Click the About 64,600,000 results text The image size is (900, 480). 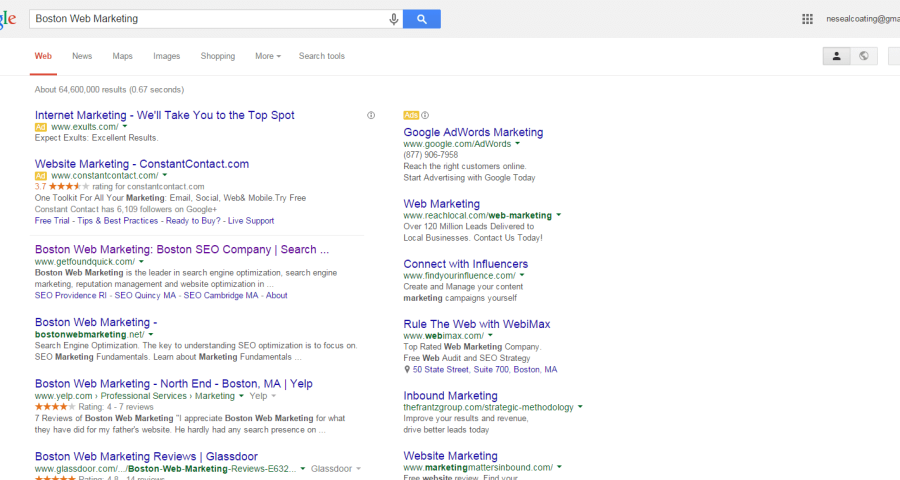click(x=109, y=90)
